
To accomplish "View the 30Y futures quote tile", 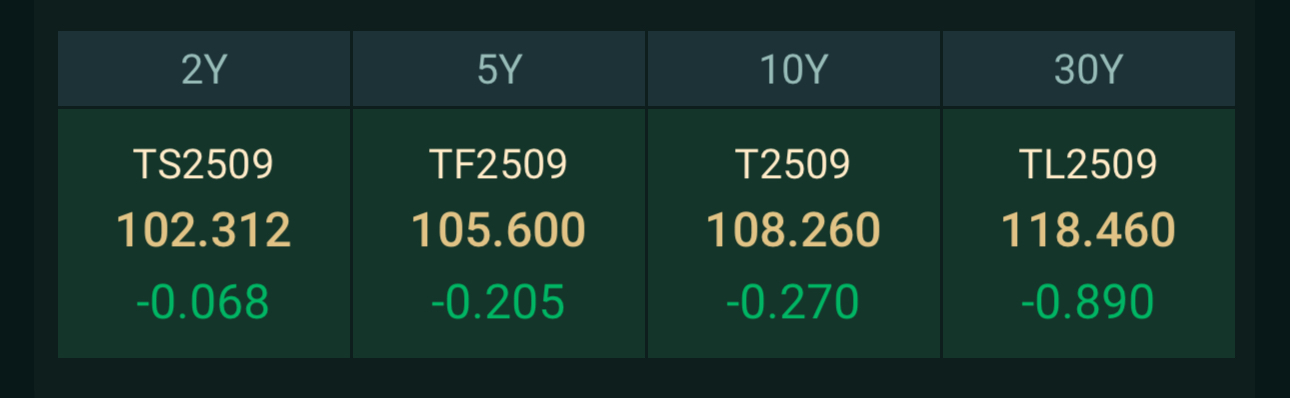I will click(x=1089, y=233).
